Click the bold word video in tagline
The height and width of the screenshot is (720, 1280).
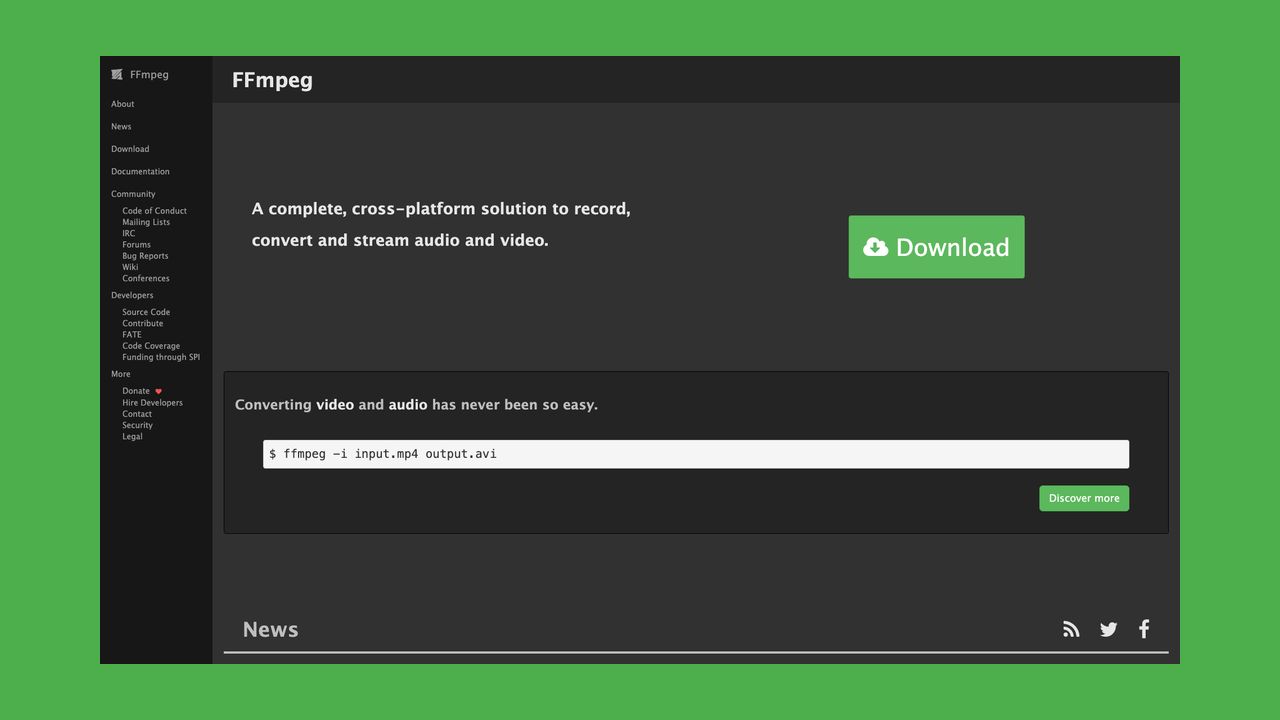(335, 405)
